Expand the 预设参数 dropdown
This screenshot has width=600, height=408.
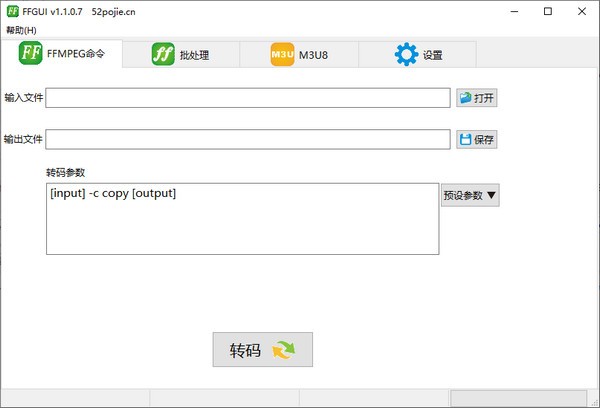(470, 195)
